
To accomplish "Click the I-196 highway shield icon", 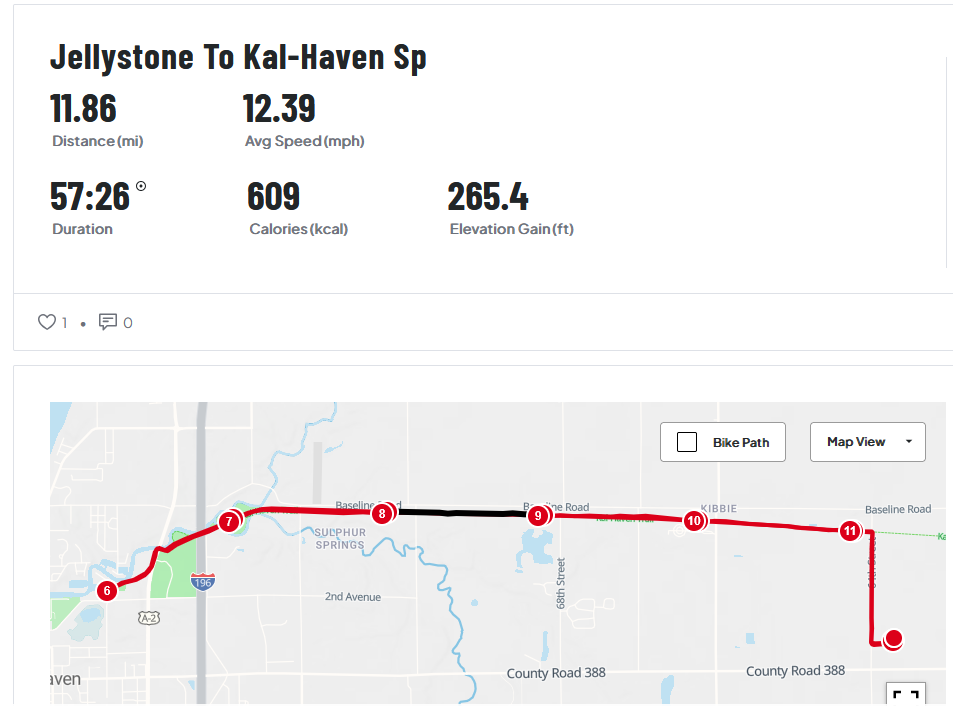I will (x=203, y=581).
